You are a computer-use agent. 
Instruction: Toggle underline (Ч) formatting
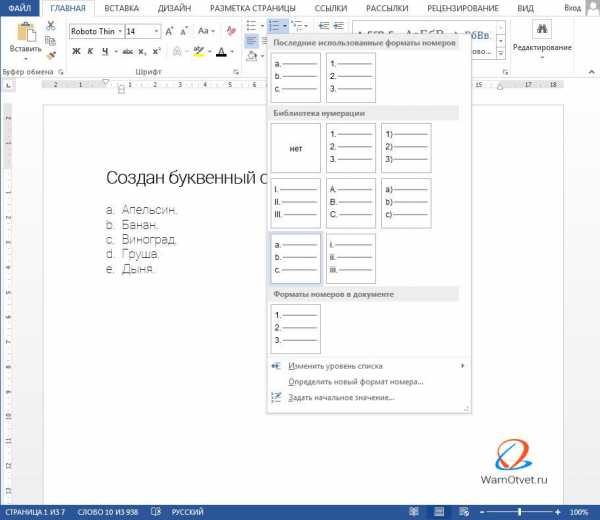pyautogui.click(x=105, y=51)
